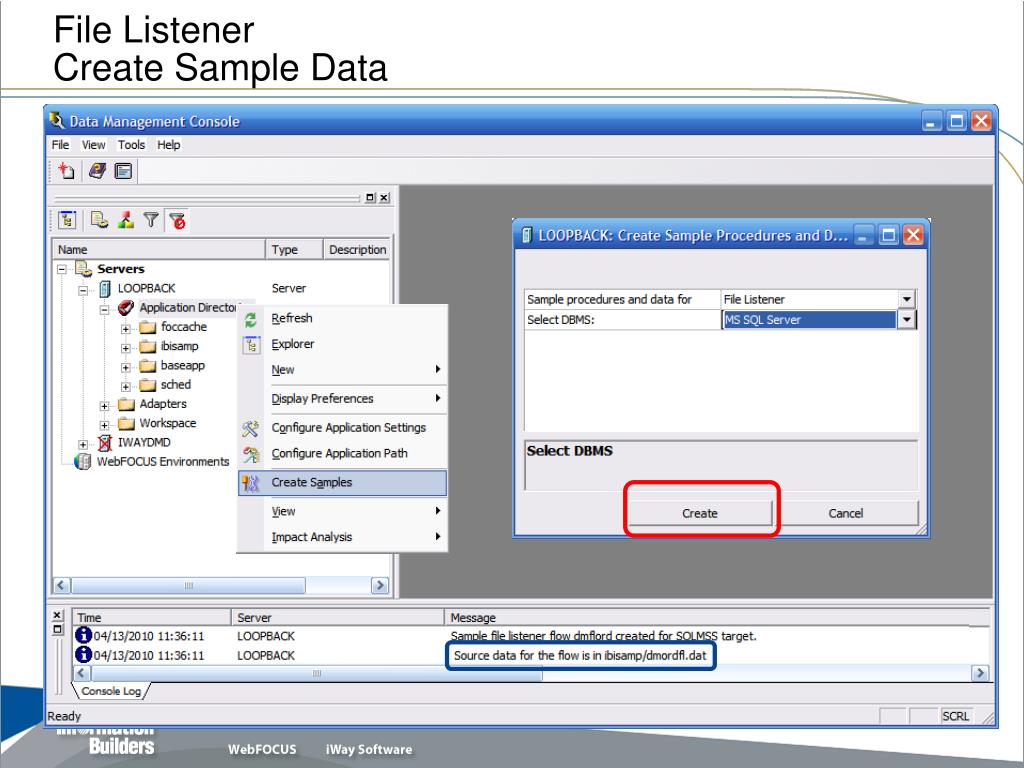Click the Message column header in log
The image size is (1024, 768).
tap(717, 617)
